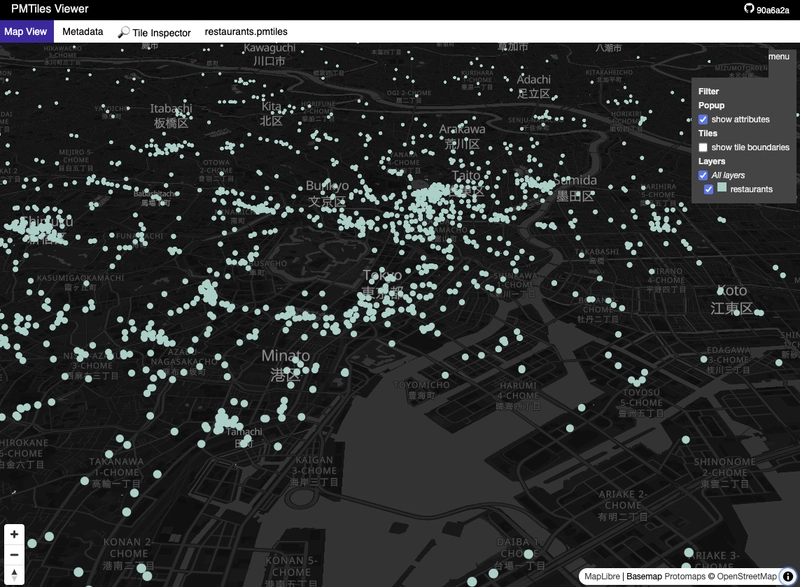Open the Protomaps basemap link
Image resolution: width=800 pixels, height=587 pixels.
[685, 576]
